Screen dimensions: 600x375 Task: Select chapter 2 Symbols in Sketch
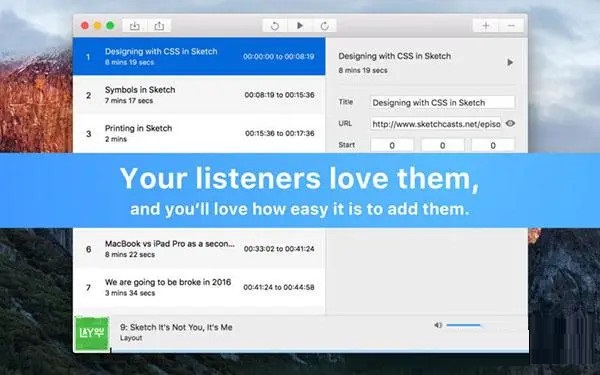pyautogui.click(x=199, y=95)
